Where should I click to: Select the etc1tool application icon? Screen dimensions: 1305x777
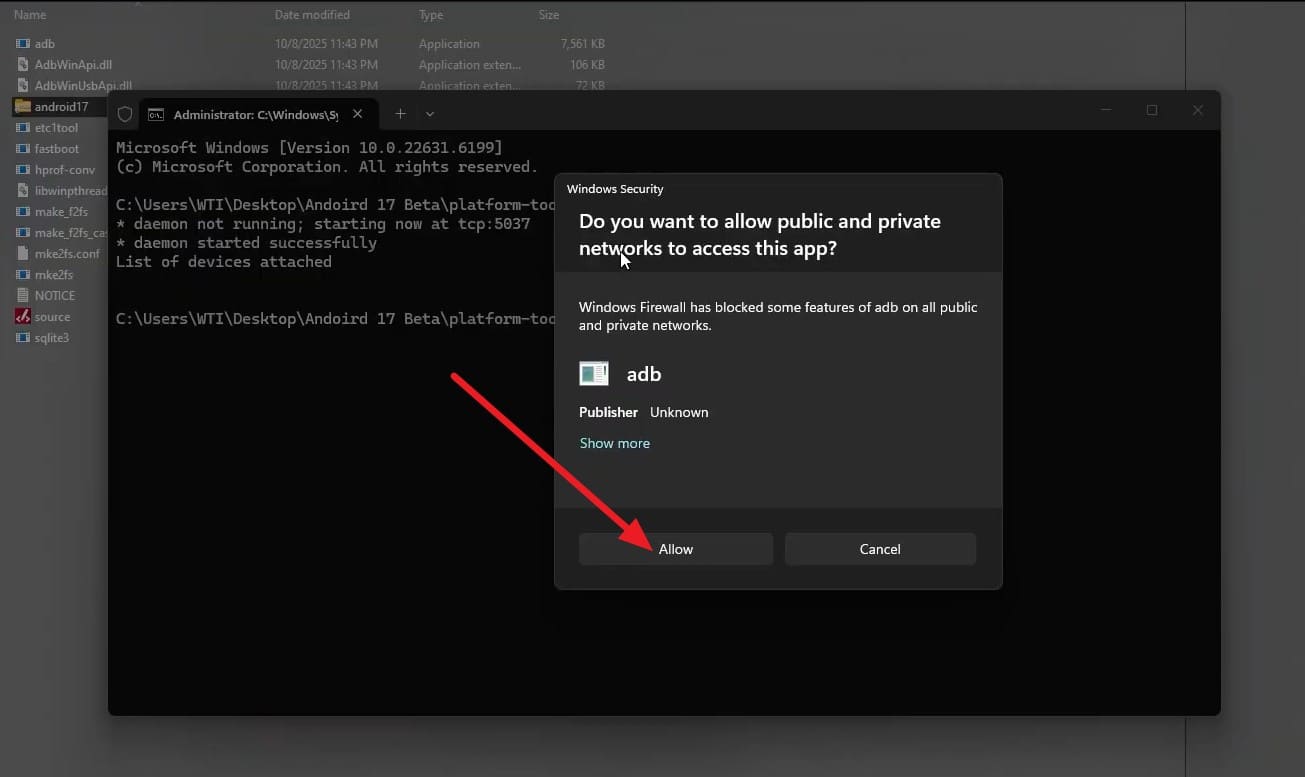(22, 128)
